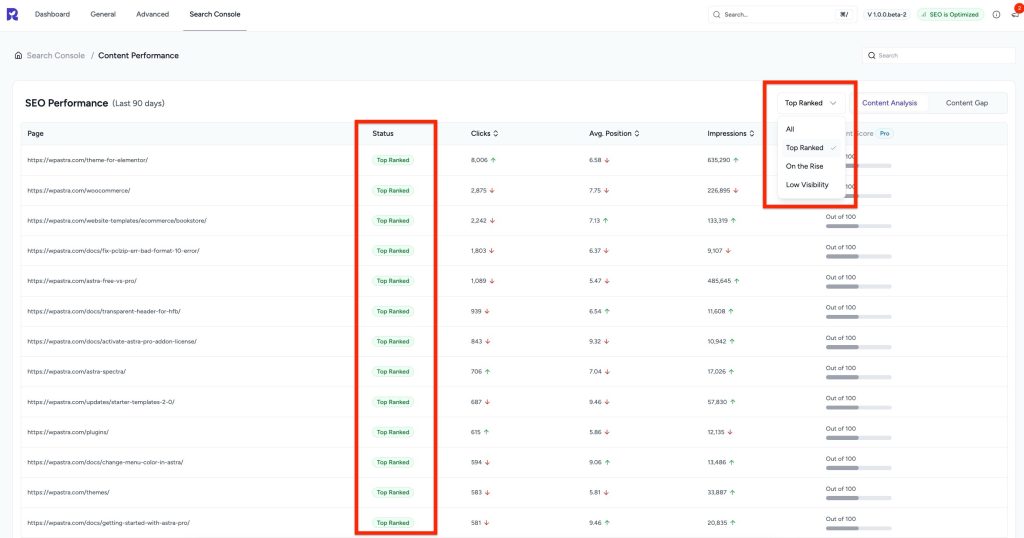Click the Status column header
This screenshot has width=1024, height=538.
coord(383,133)
